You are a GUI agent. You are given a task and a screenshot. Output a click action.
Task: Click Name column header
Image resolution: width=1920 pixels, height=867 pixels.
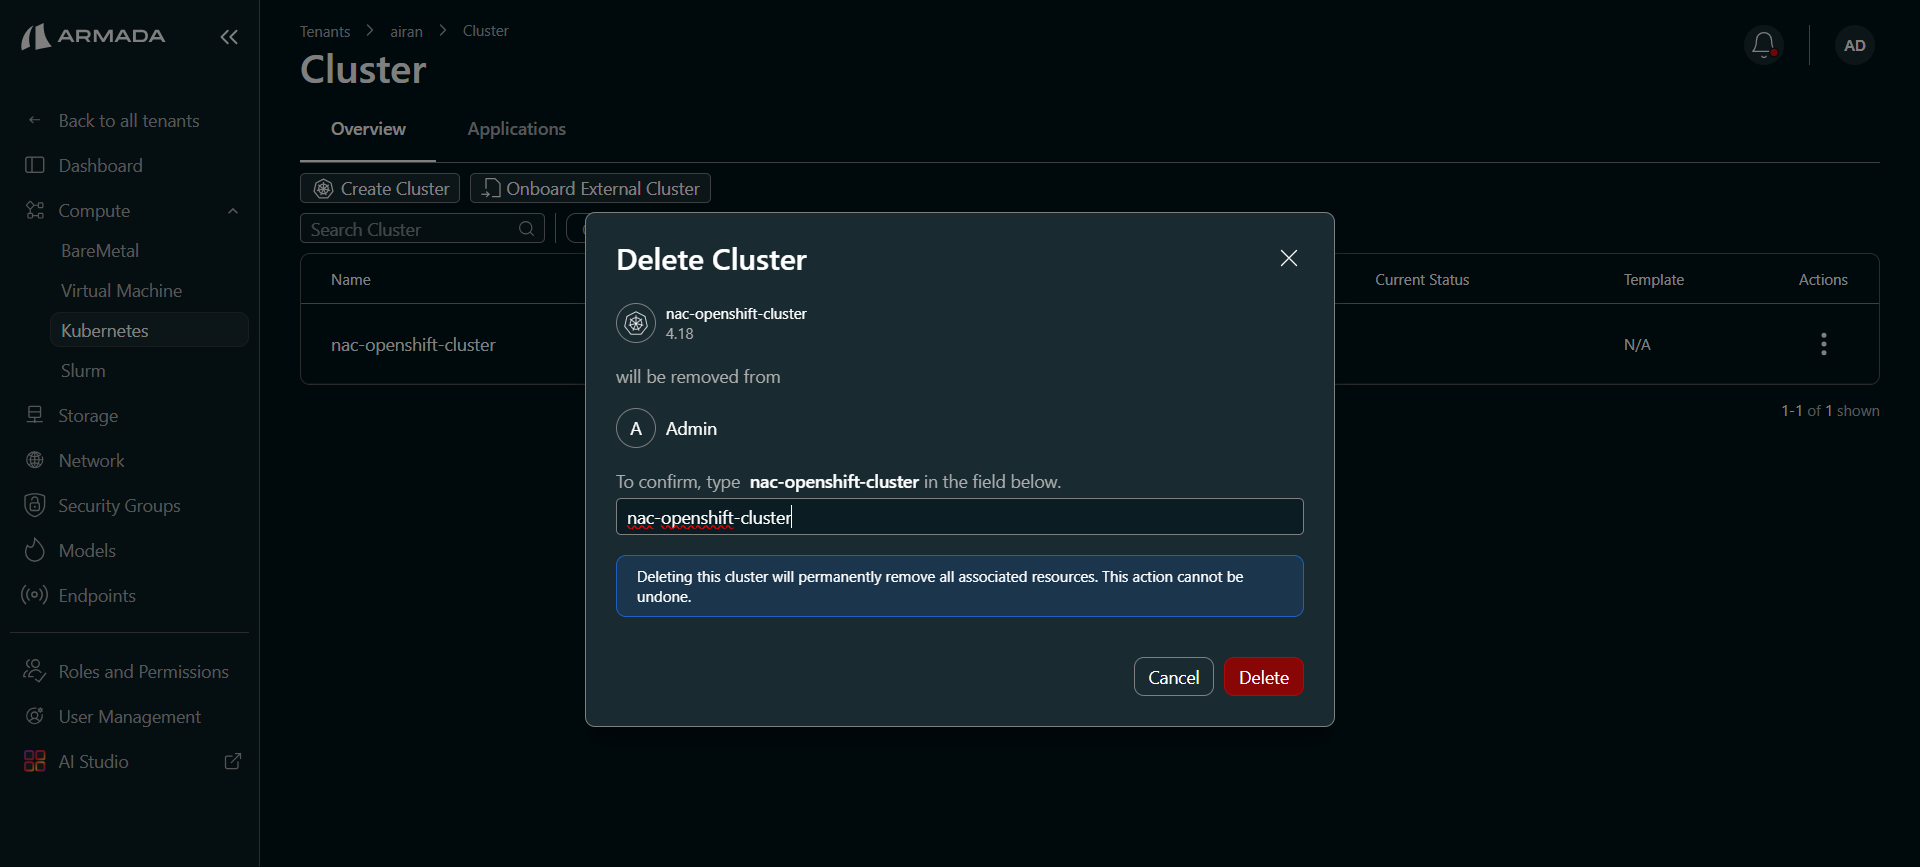point(351,280)
